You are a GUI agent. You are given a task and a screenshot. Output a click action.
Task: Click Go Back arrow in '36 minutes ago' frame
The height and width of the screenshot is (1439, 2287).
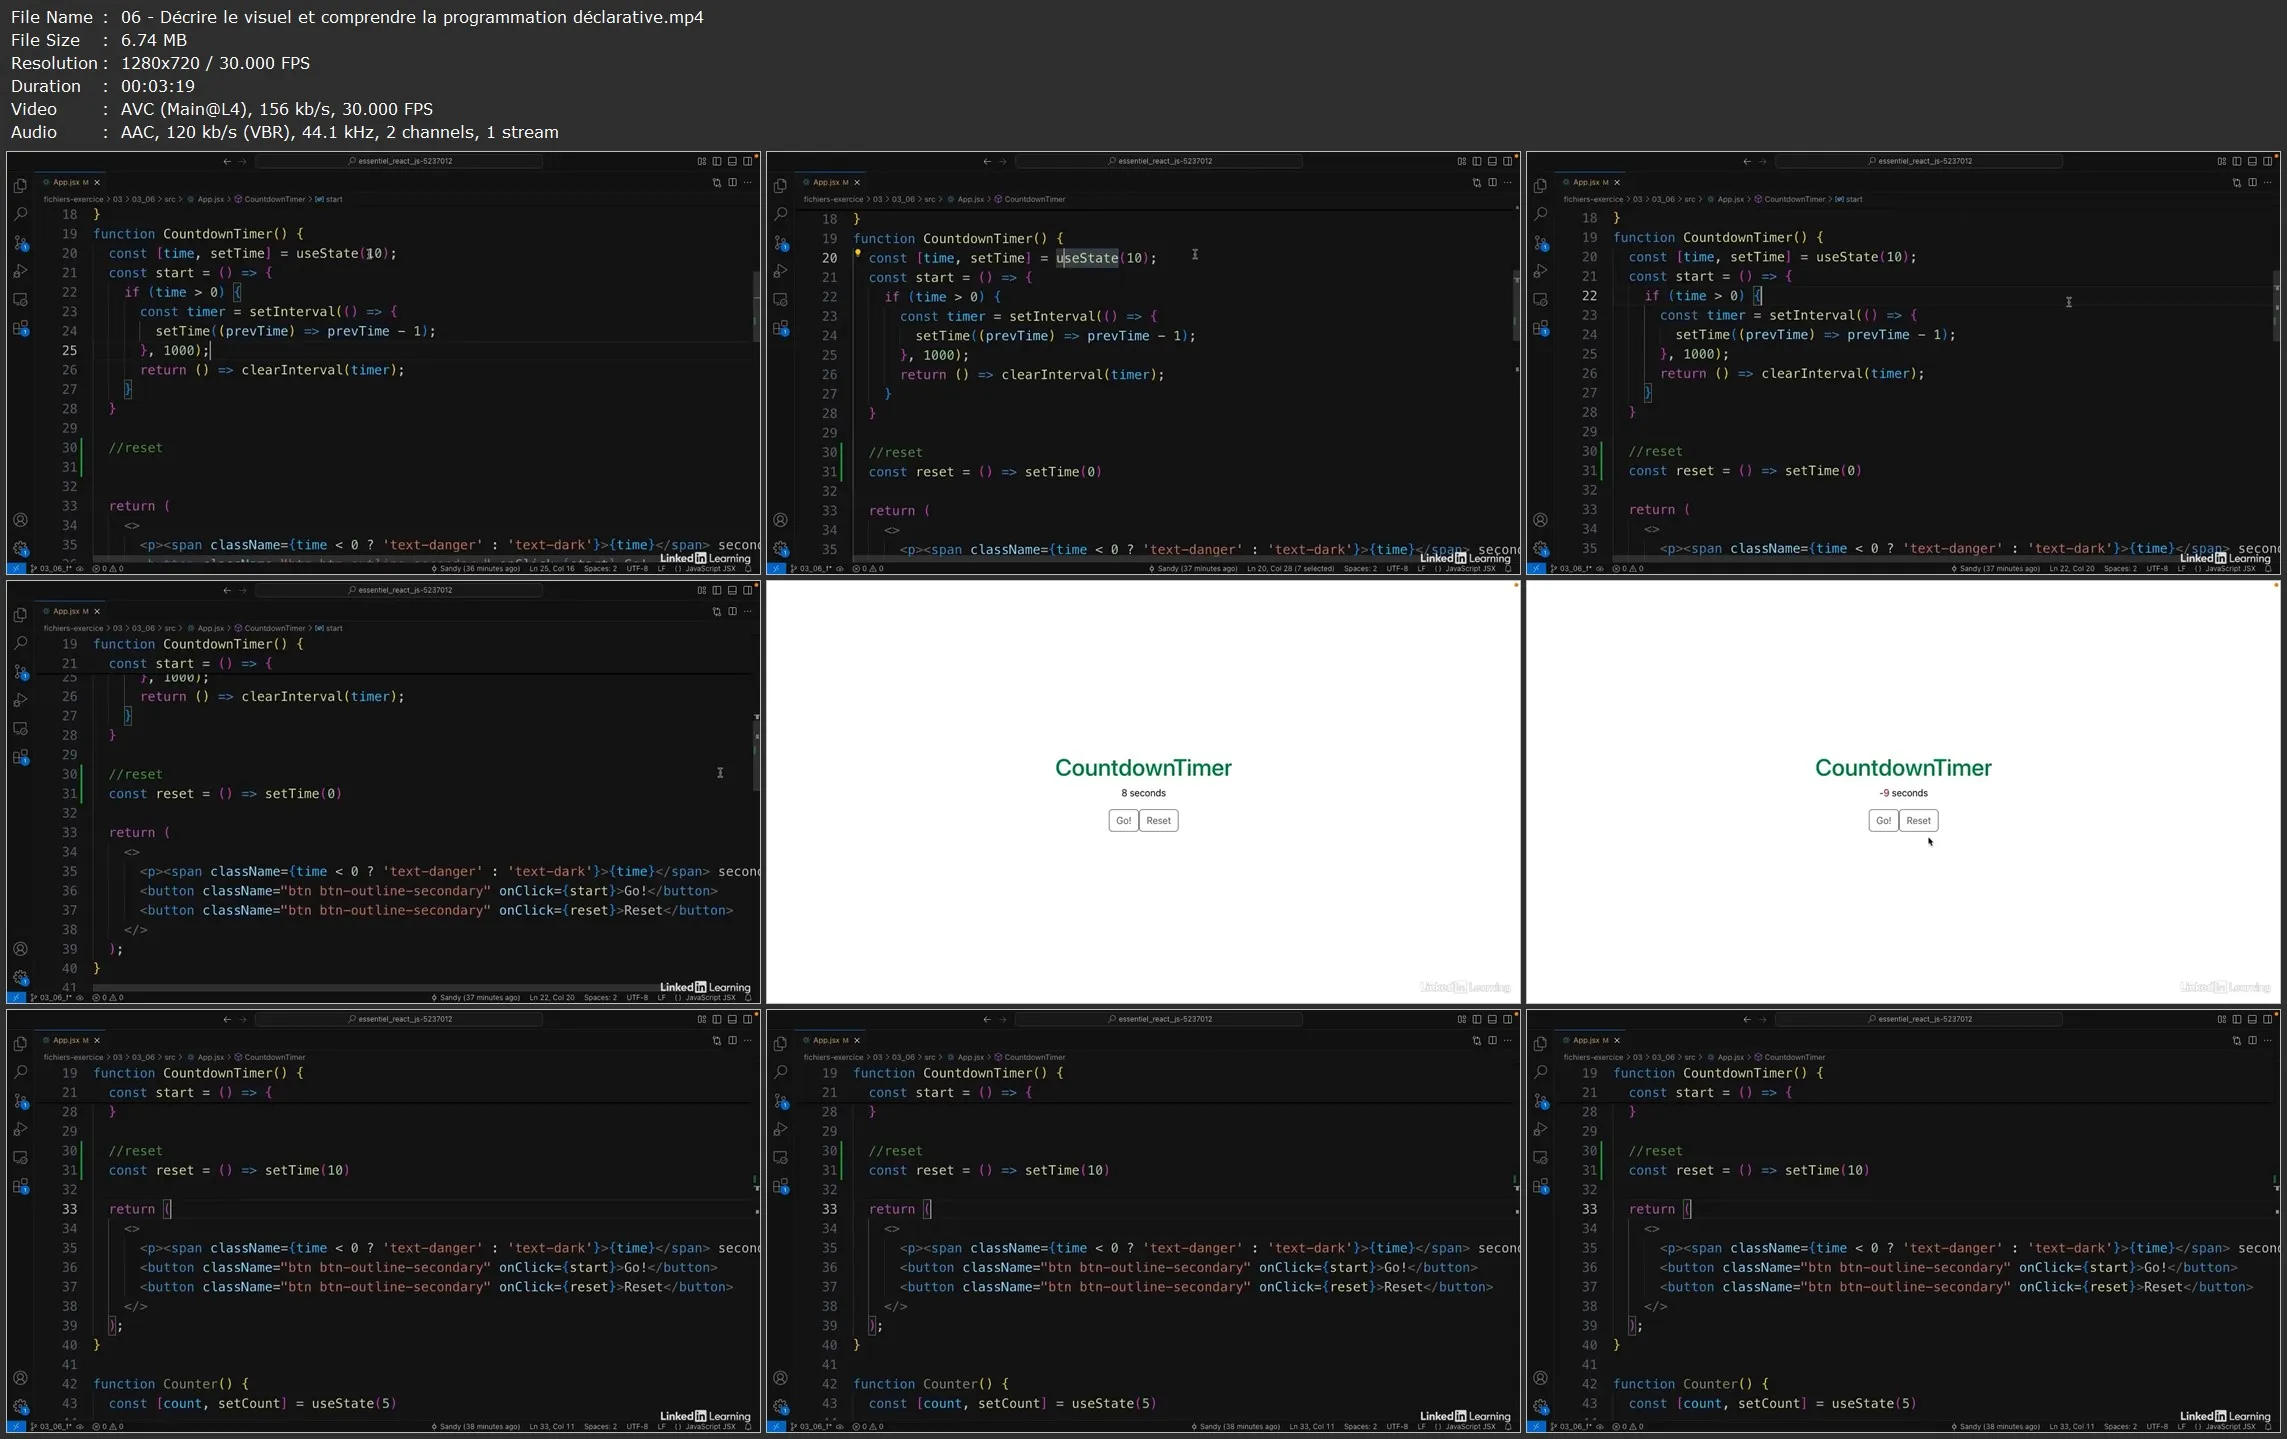click(x=227, y=161)
